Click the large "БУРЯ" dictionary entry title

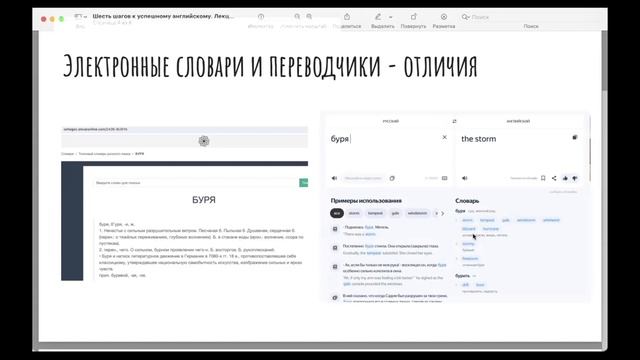[x=204, y=200]
